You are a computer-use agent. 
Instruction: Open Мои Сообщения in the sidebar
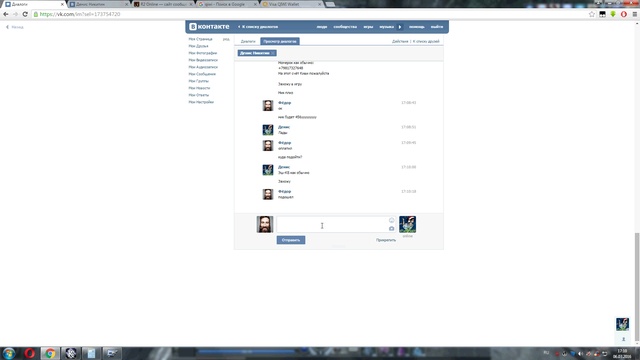point(202,74)
